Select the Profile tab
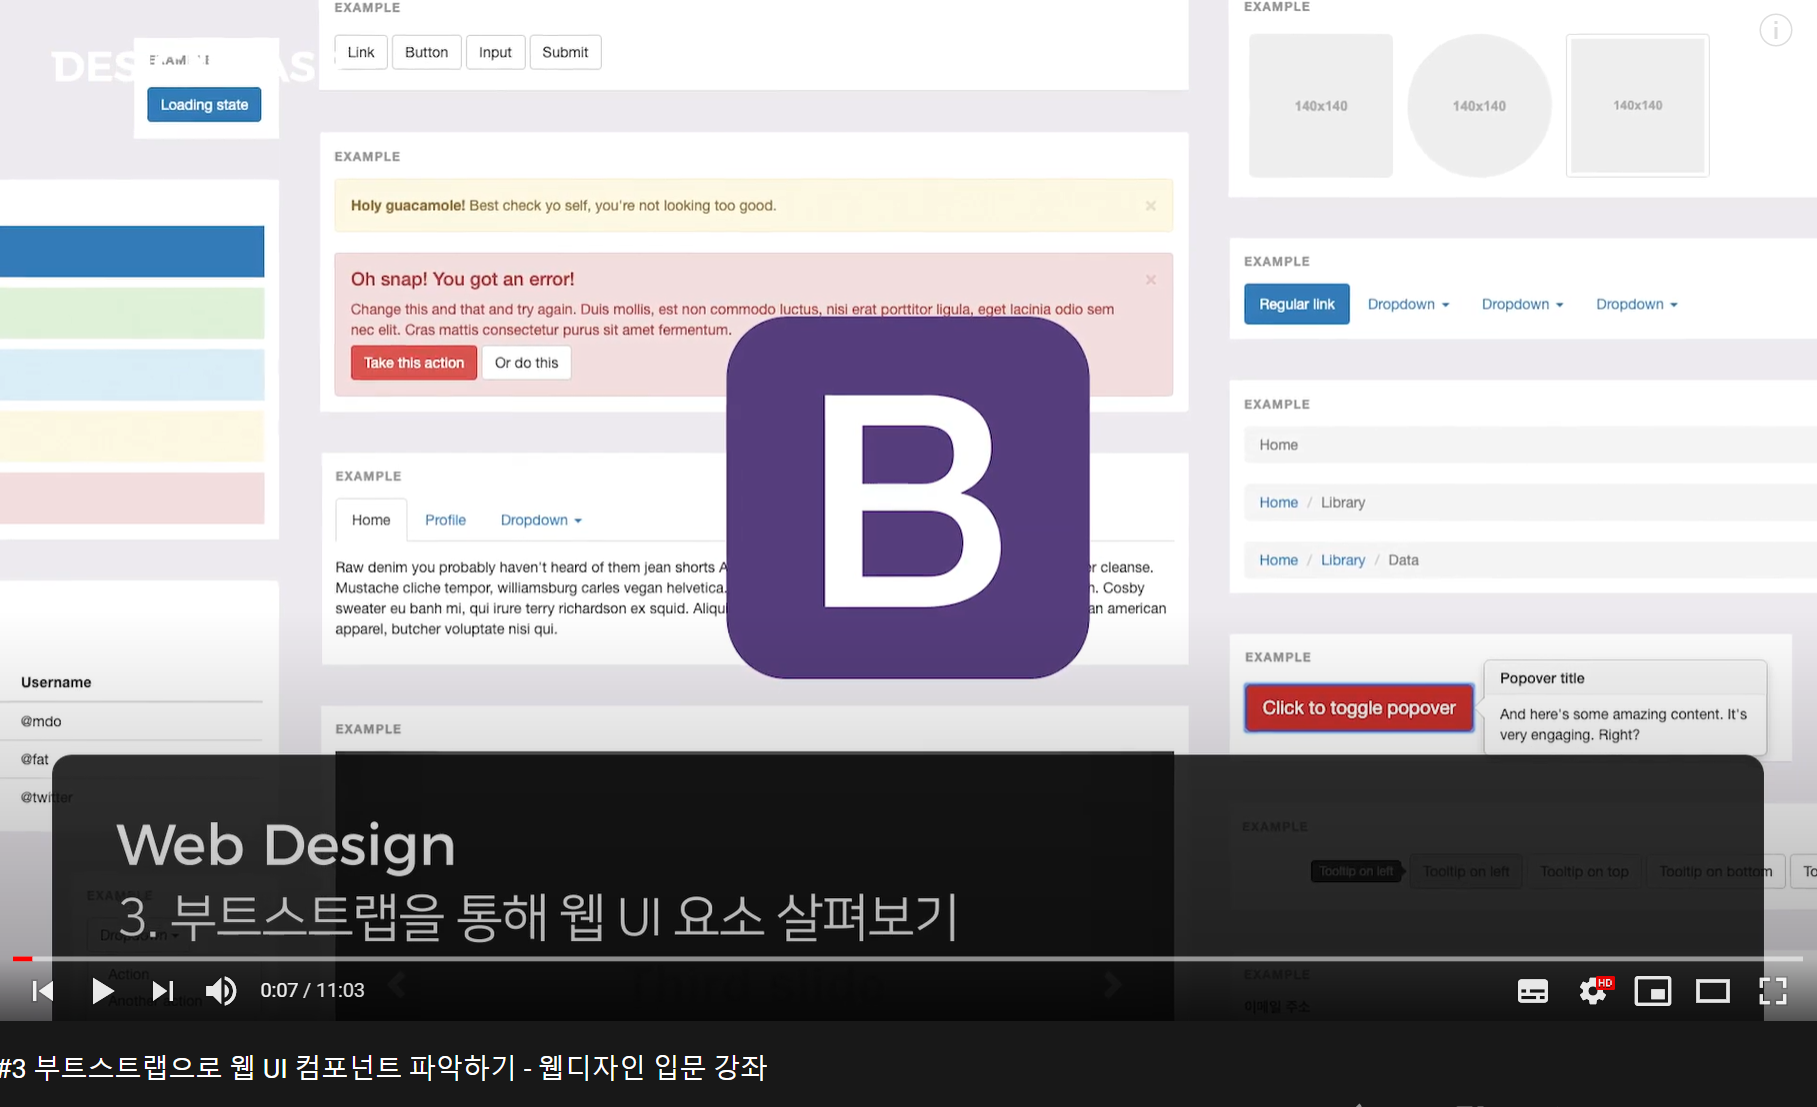 pos(445,520)
